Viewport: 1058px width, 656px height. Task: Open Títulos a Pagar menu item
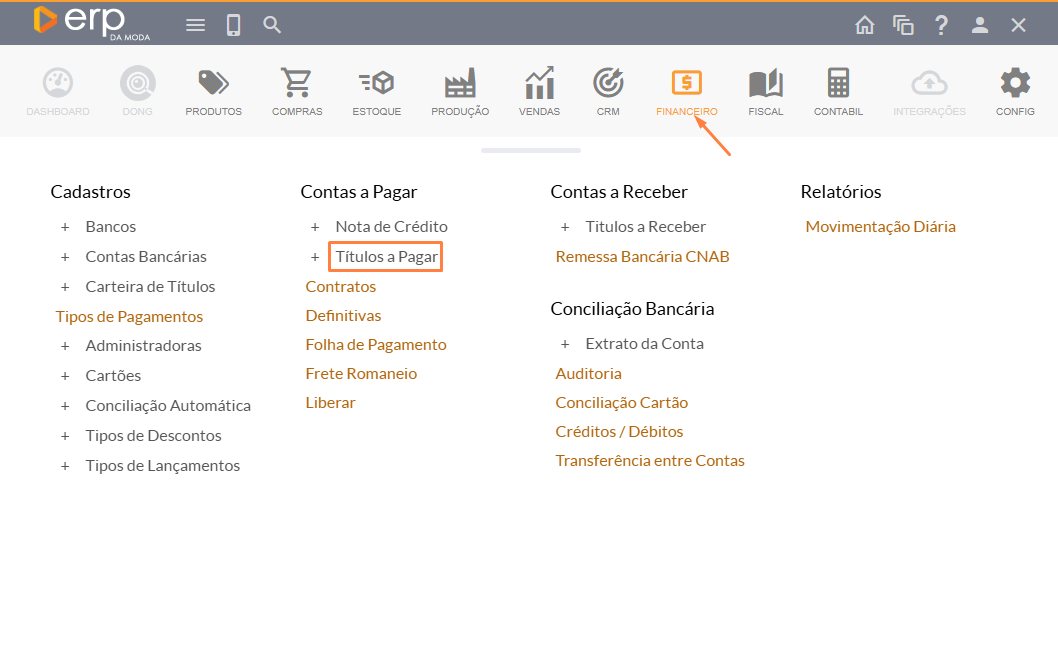click(386, 257)
